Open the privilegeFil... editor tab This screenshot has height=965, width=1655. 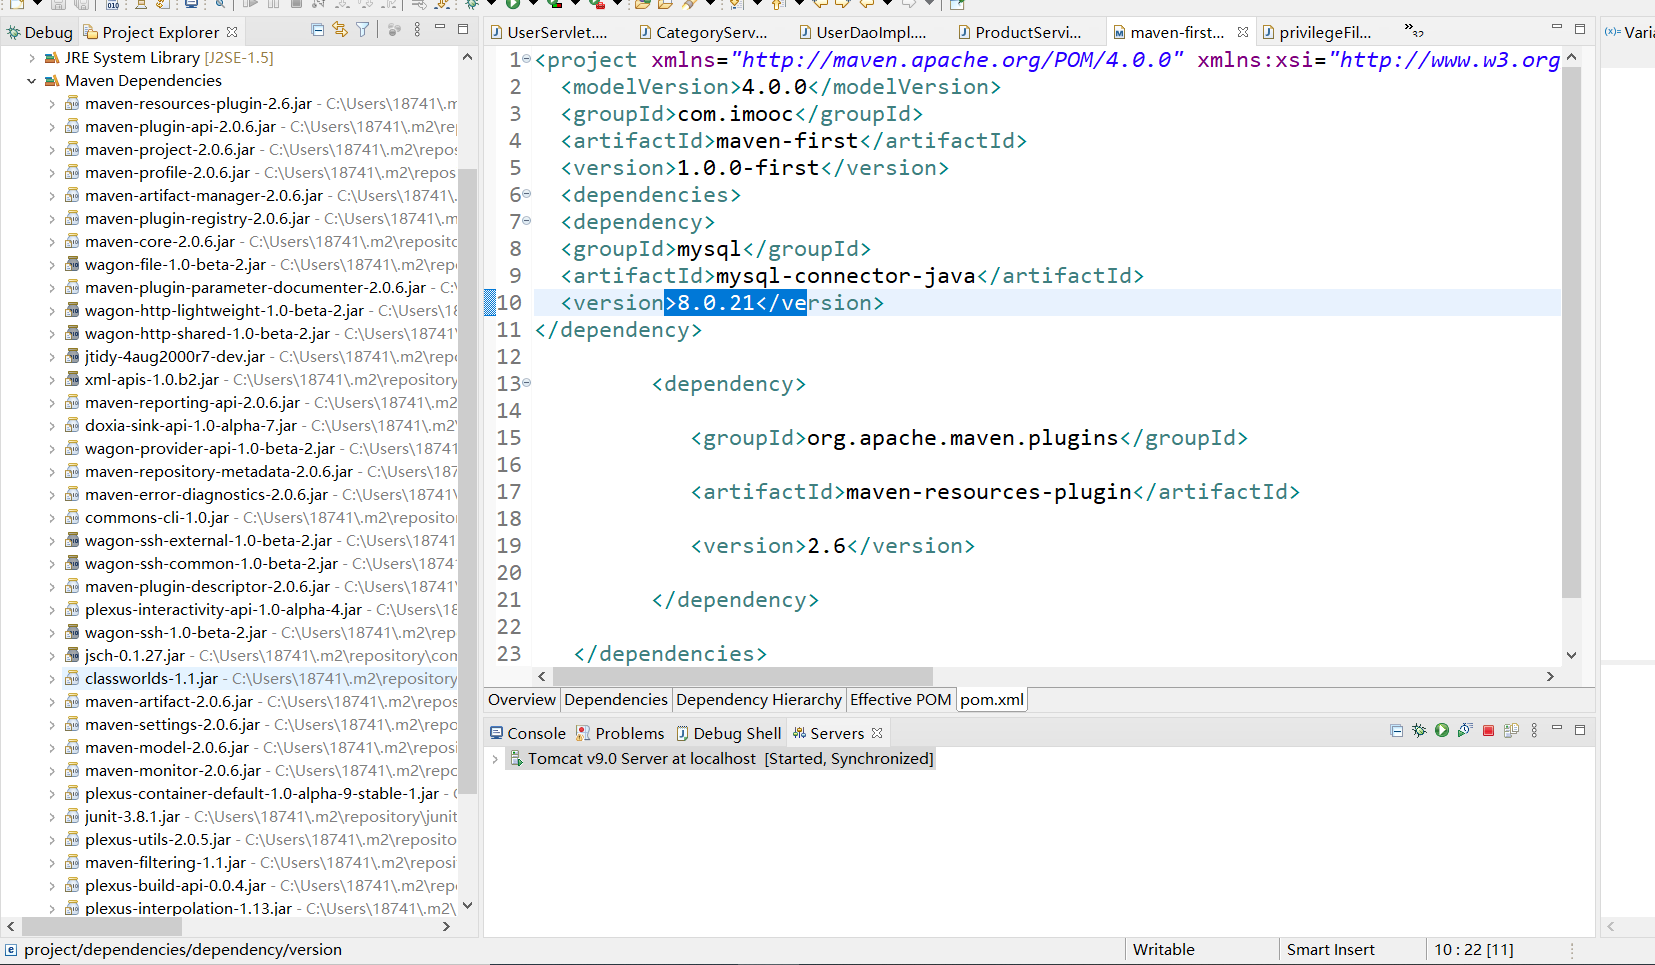tap(1317, 32)
